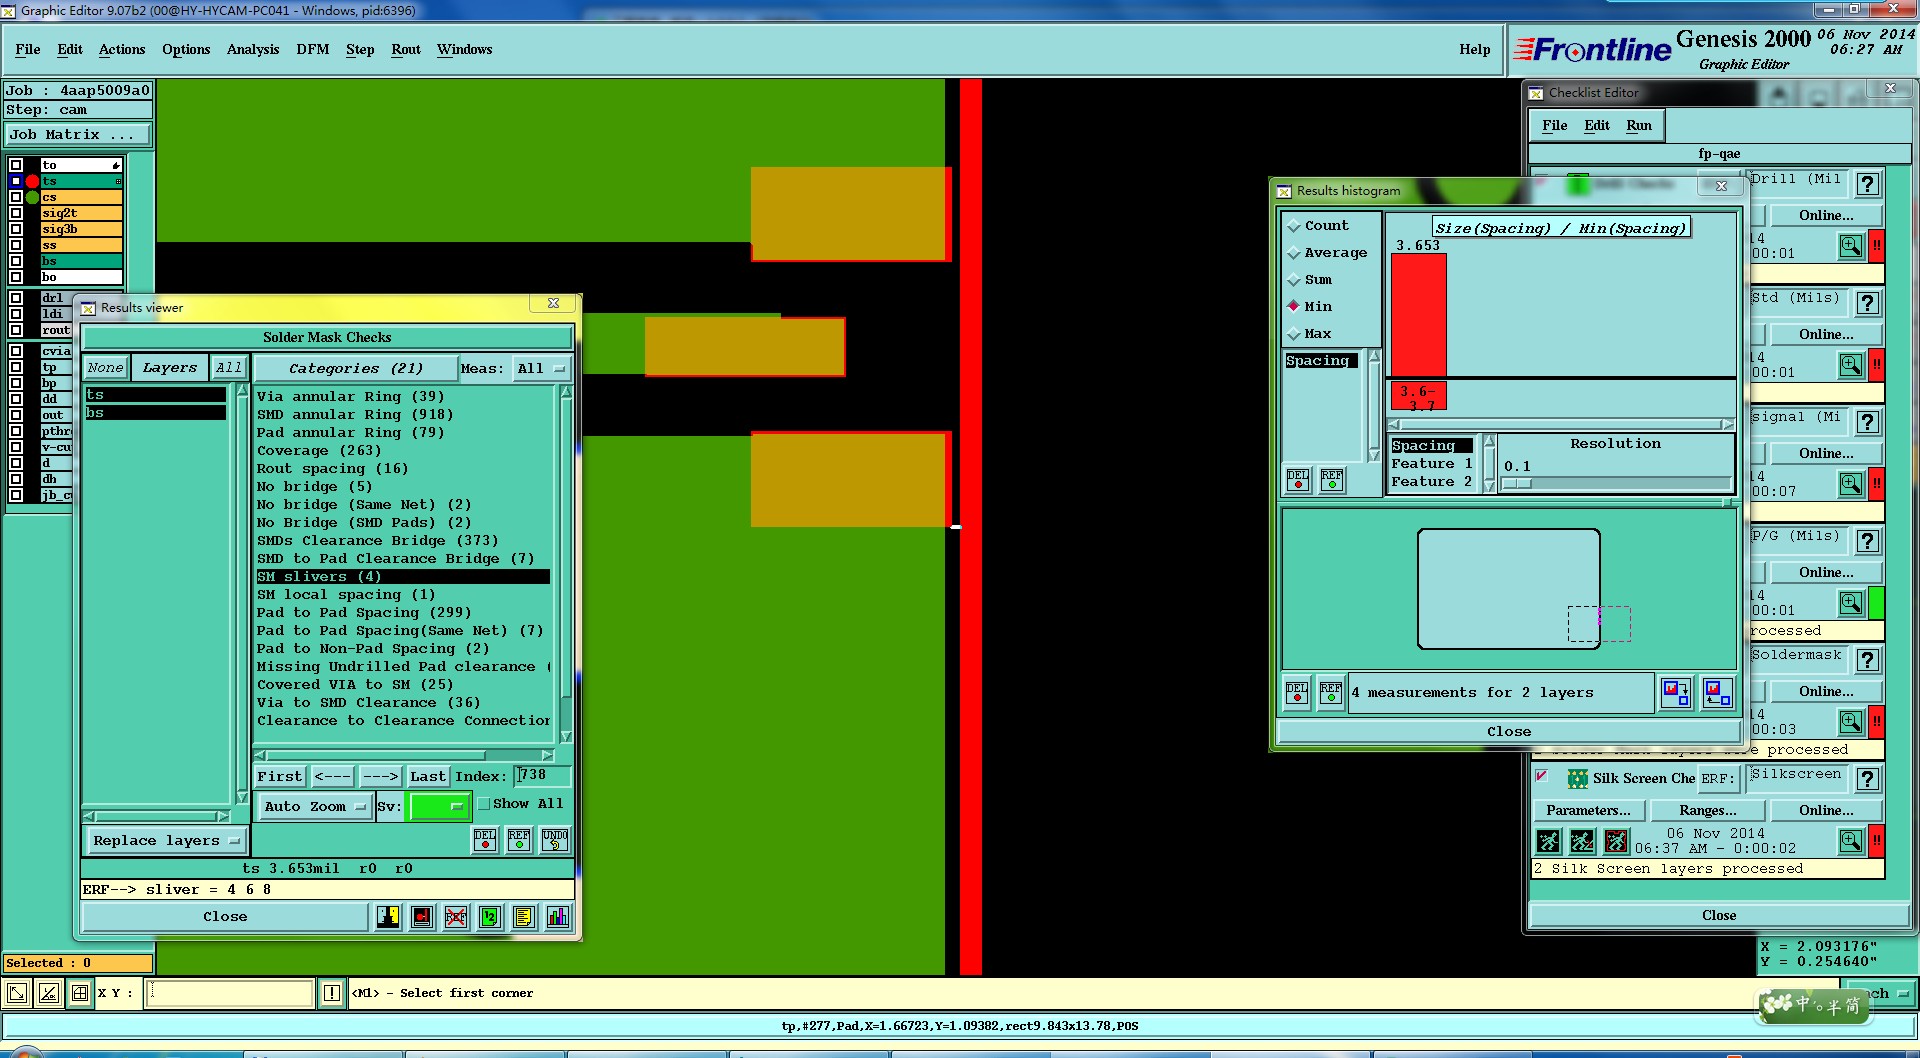The image size is (1920, 1058).
Task: Click histogram export-down icon
Action: point(1675,692)
